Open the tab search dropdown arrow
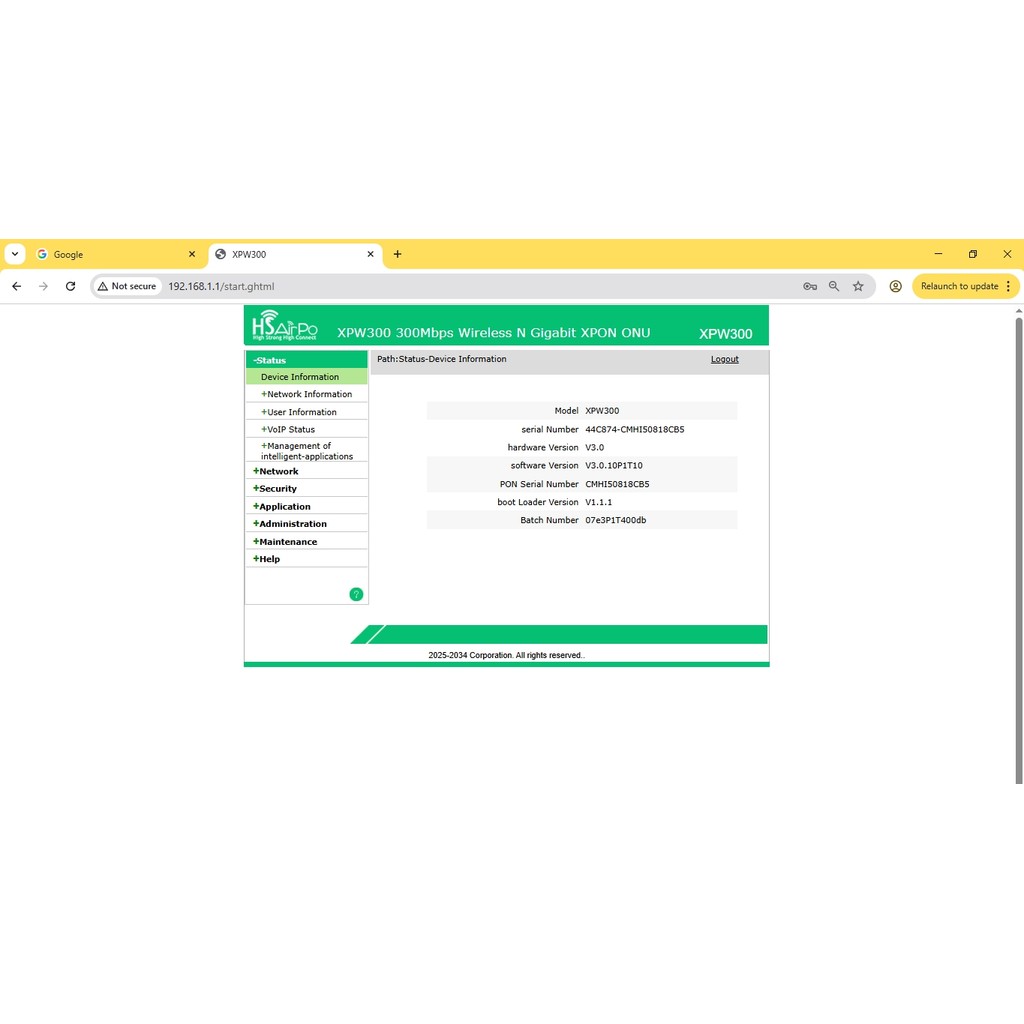 14,254
